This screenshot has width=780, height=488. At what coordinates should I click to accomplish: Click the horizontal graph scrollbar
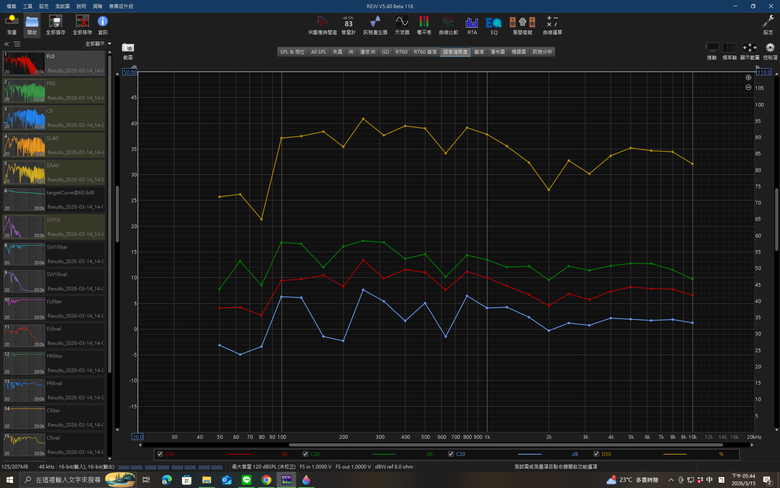coord(505,445)
